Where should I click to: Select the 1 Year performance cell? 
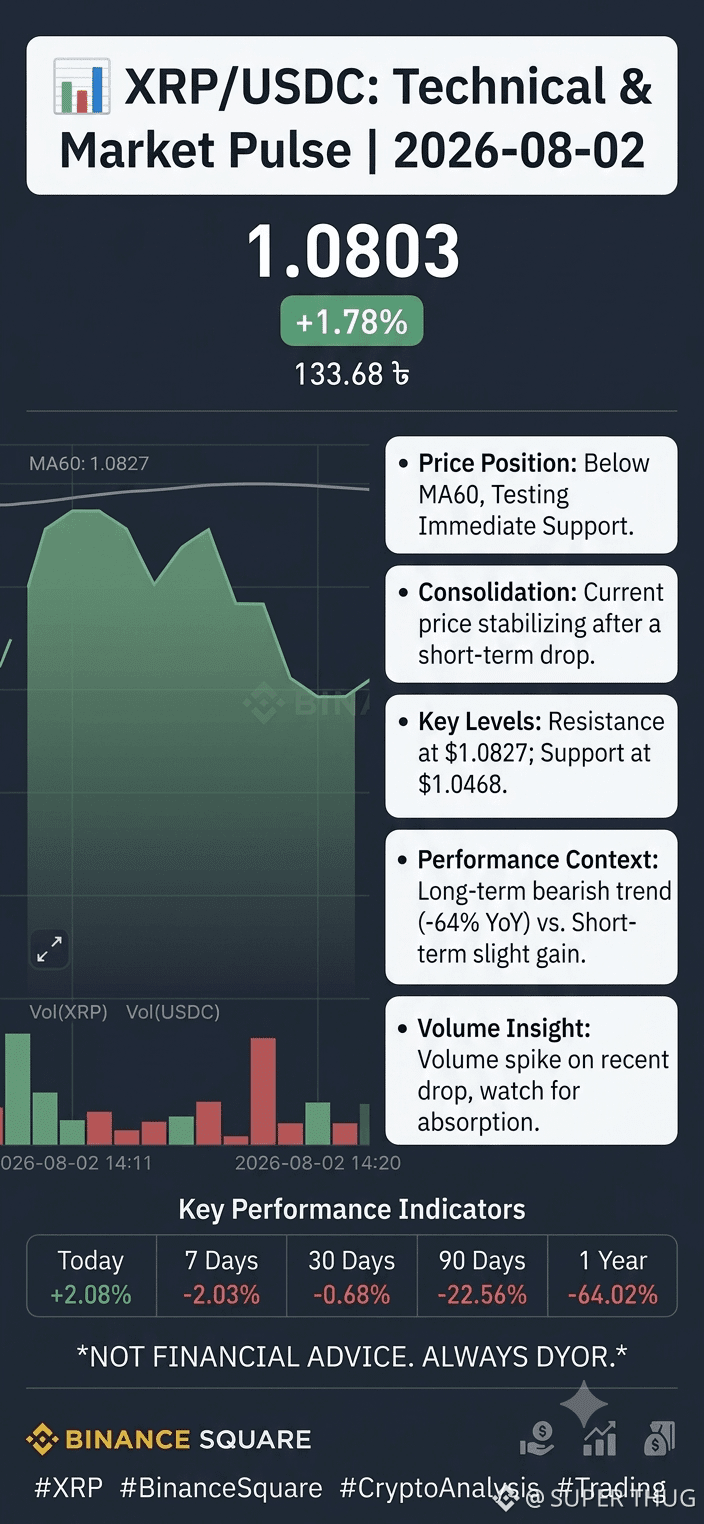[613, 1277]
